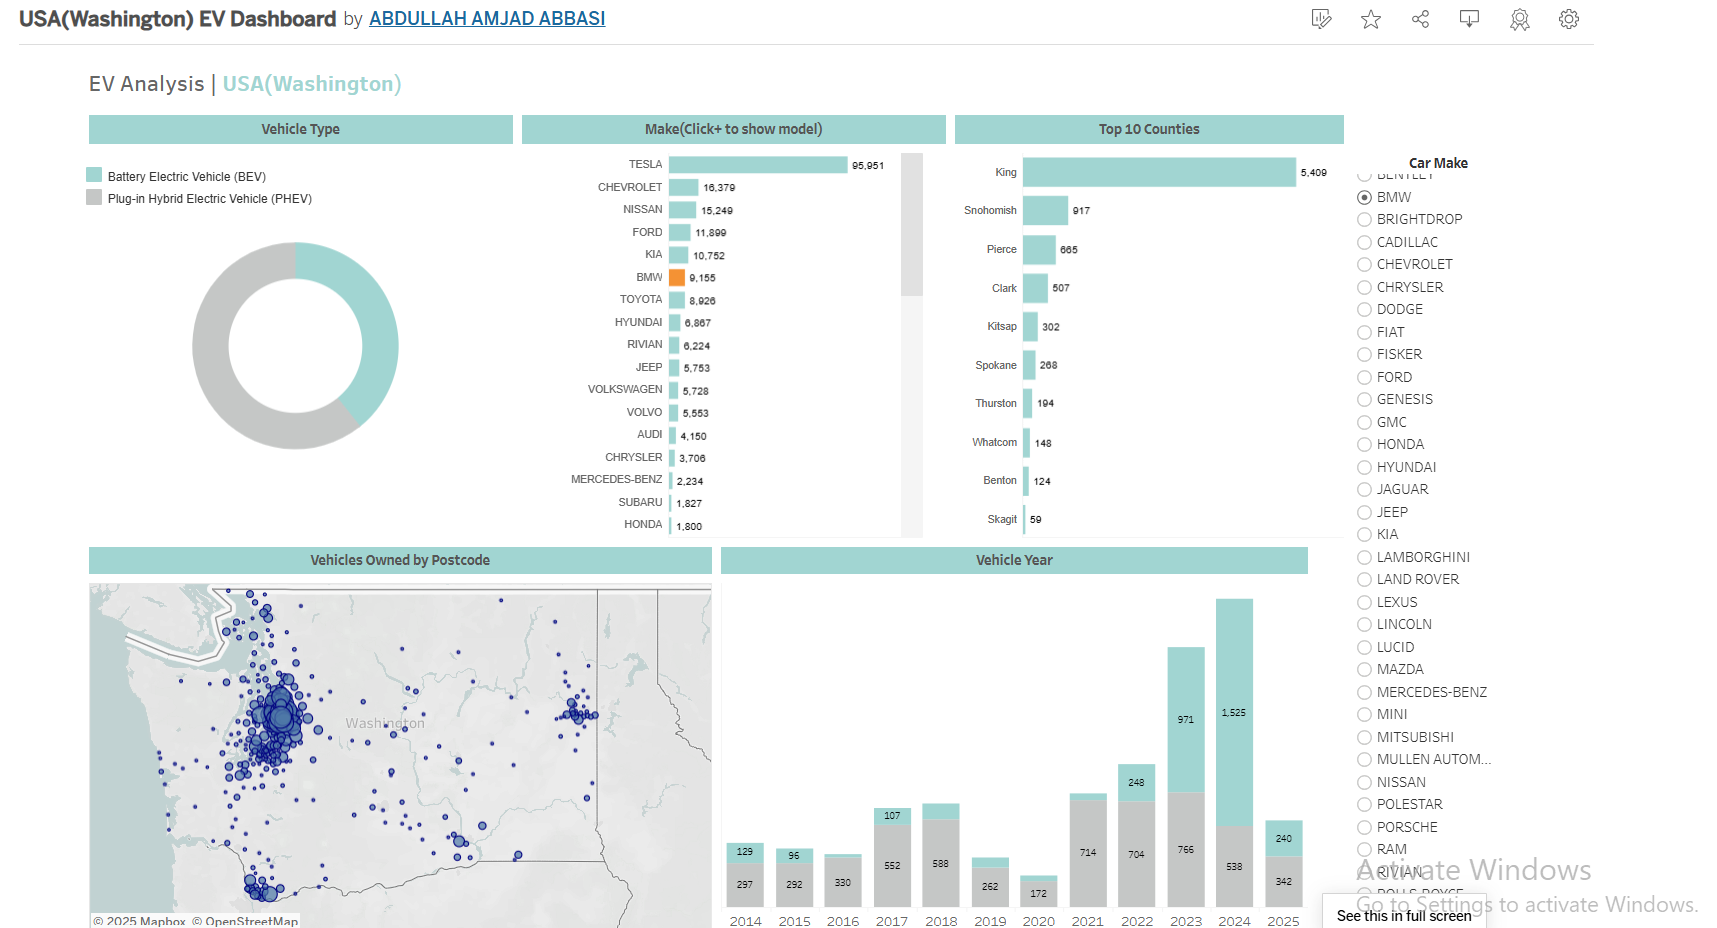Screen dimensions: 1717x928
Task: Select the DODGE radio option
Action: point(1364,309)
